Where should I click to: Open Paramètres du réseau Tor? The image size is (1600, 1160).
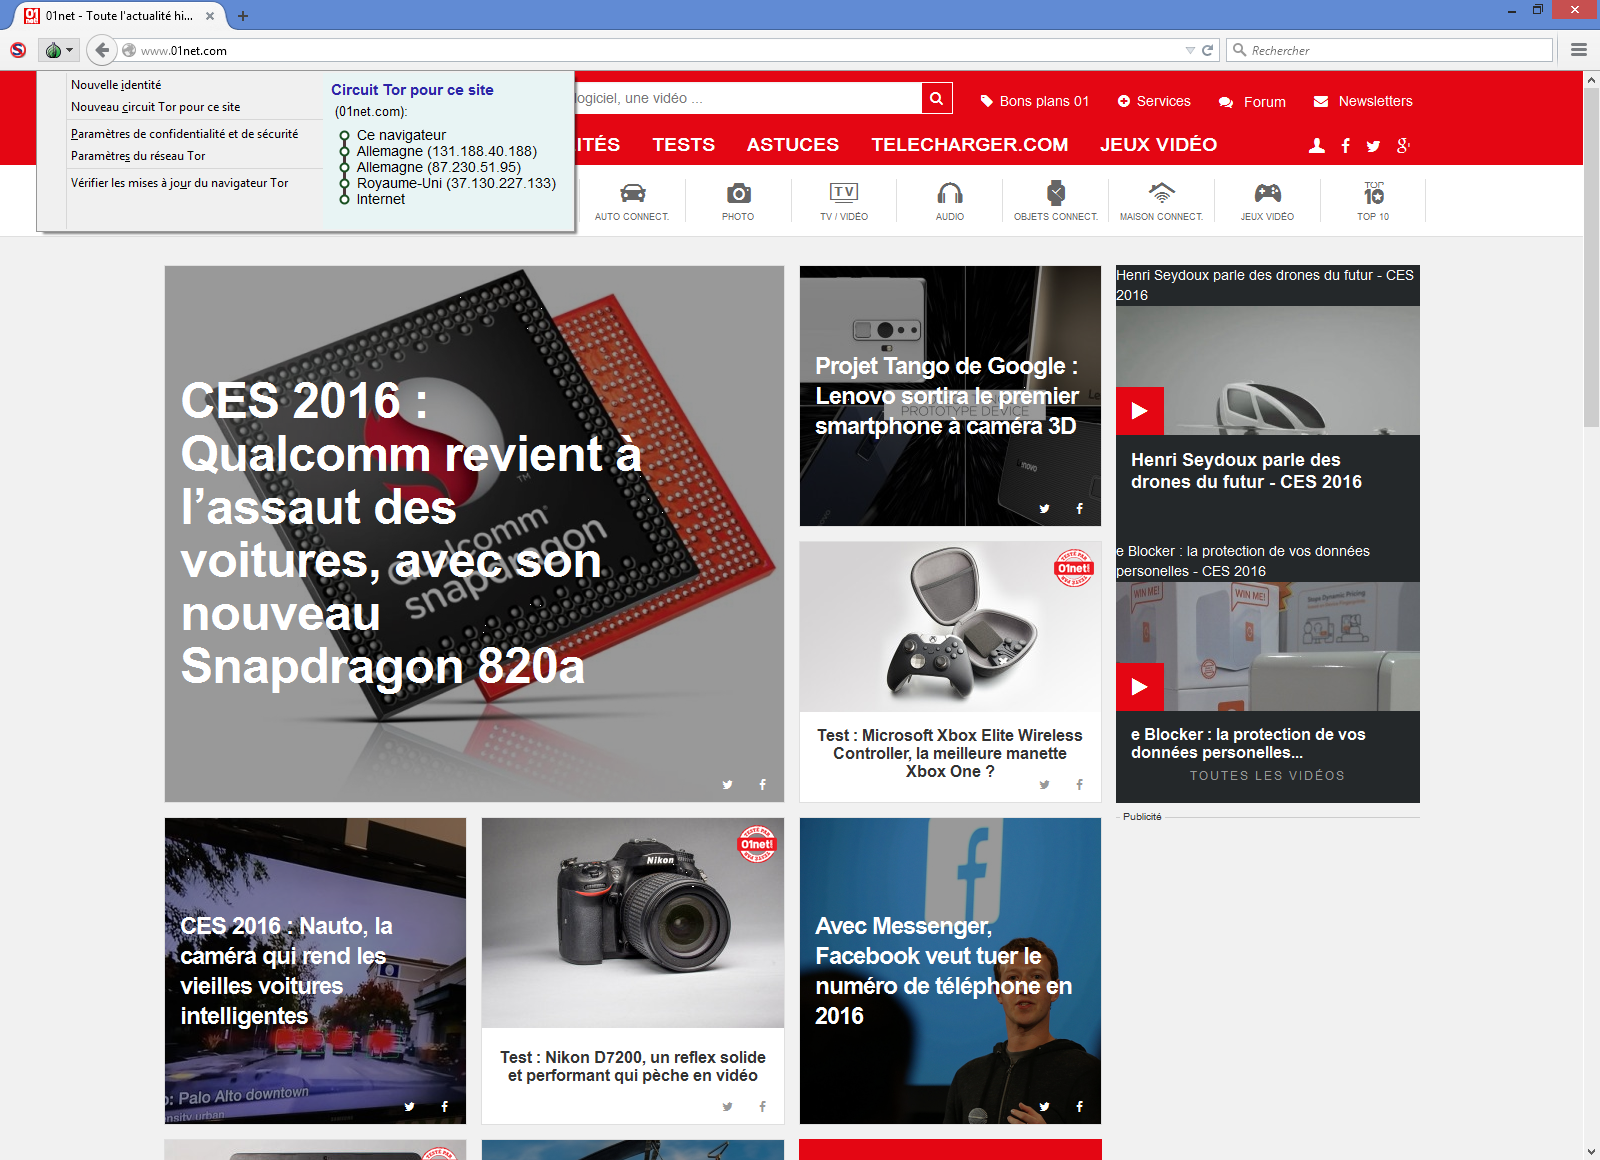point(138,156)
